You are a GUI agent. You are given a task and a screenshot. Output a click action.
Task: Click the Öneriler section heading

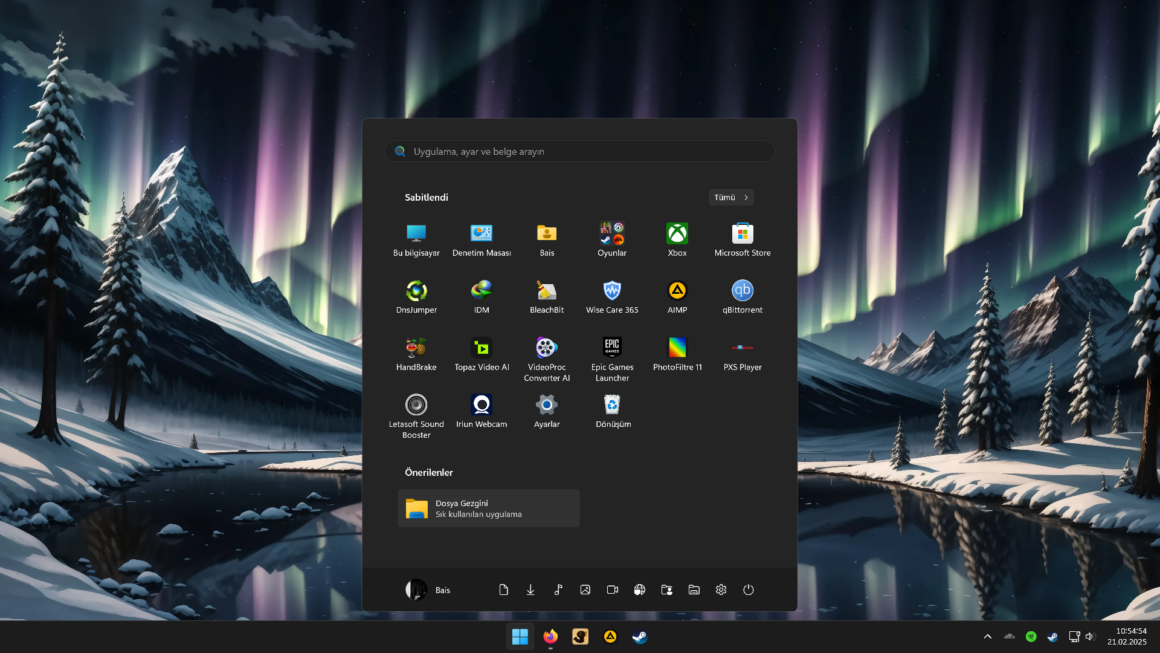click(428, 473)
